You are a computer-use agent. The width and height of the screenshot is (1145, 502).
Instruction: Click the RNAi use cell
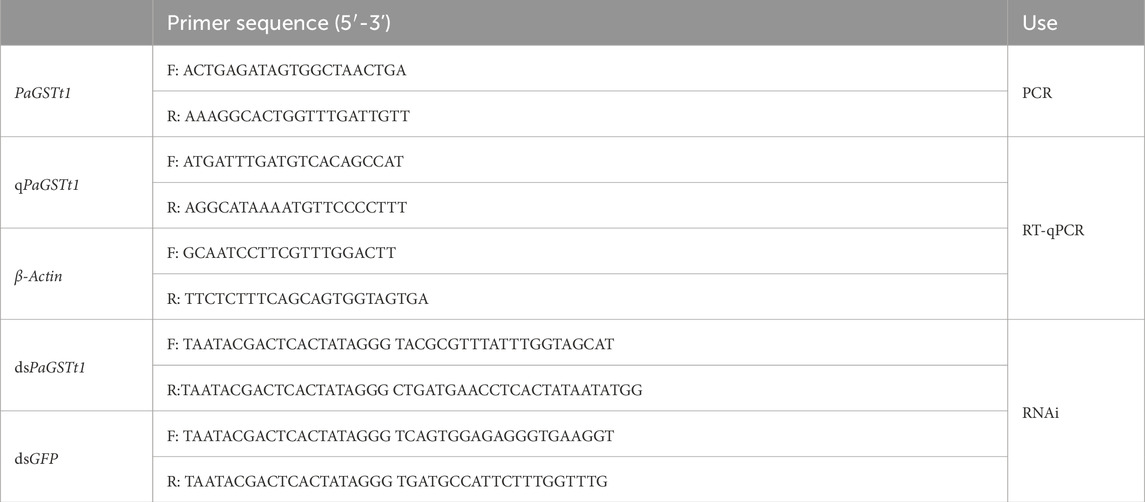[x=1040, y=411]
